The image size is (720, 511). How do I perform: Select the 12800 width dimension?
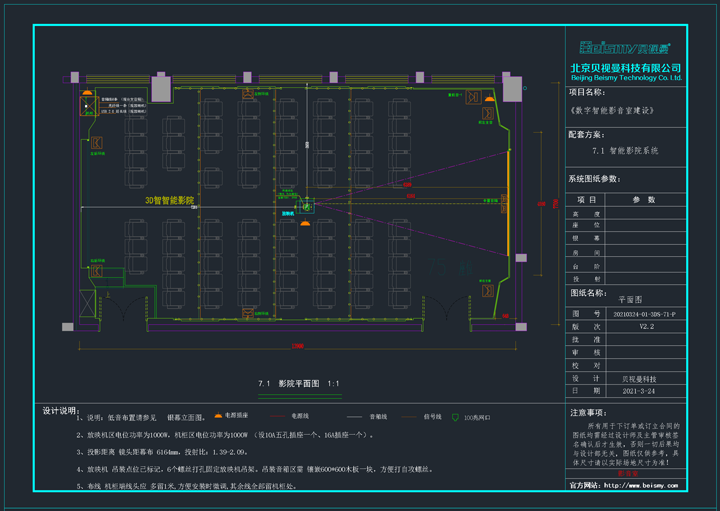[x=298, y=346]
